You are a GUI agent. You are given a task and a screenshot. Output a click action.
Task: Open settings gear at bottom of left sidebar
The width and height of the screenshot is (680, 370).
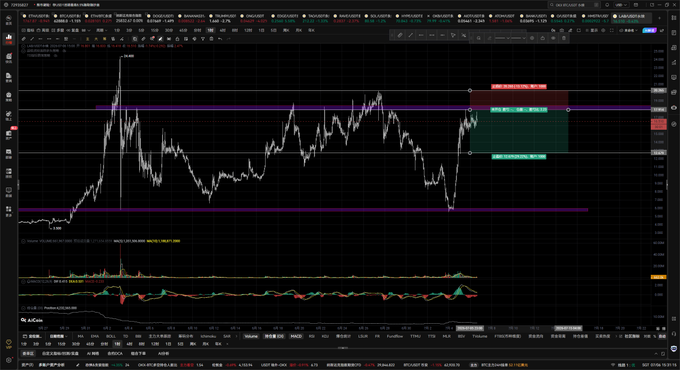8,360
